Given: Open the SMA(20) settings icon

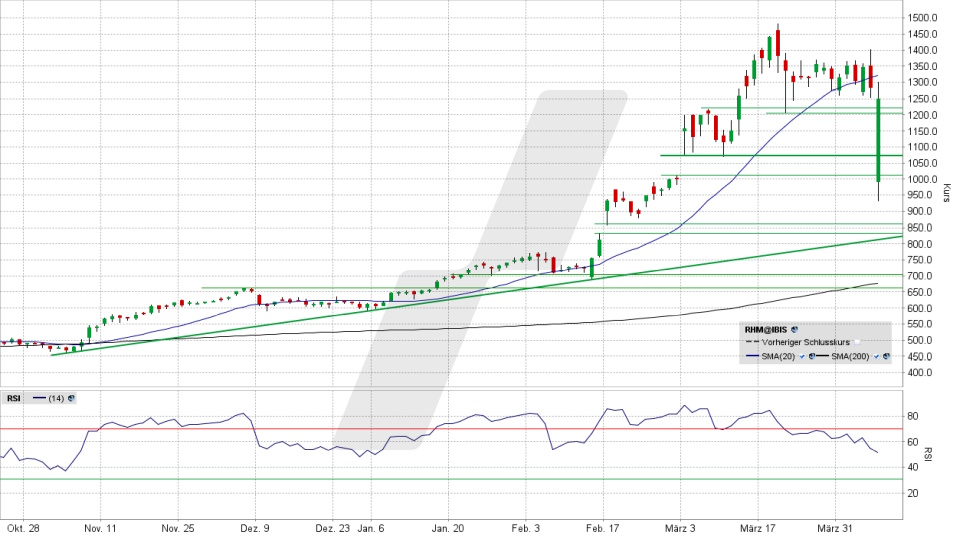Looking at the screenshot, I should [812, 356].
